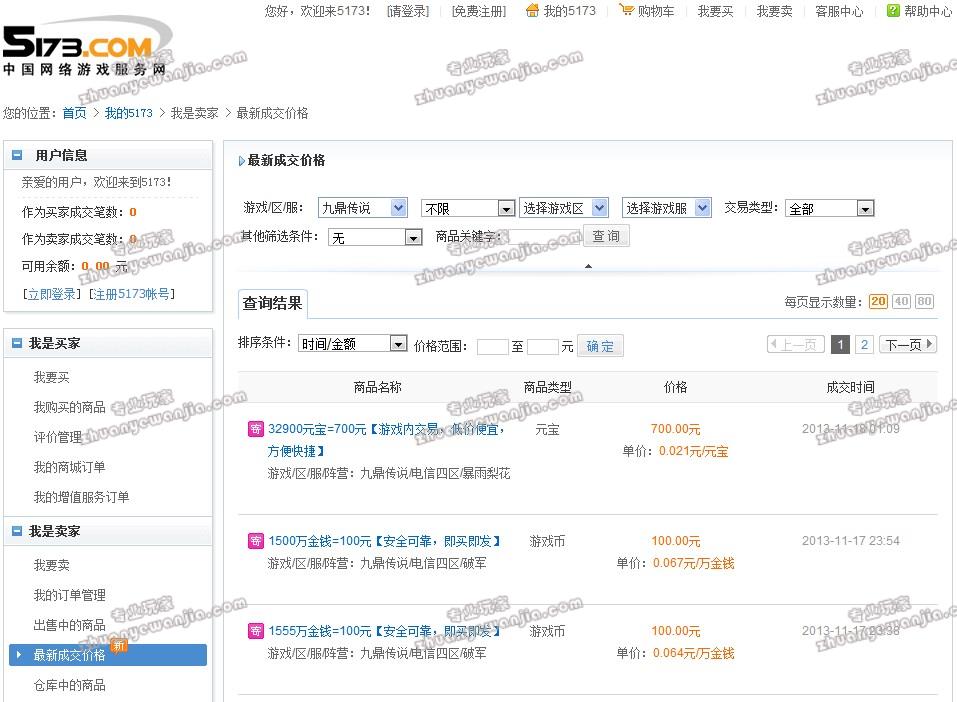Viewport: 957px width, 702px height.
Task: Open the 交易类型 全部 dropdown
Action: click(x=830, y=209)
